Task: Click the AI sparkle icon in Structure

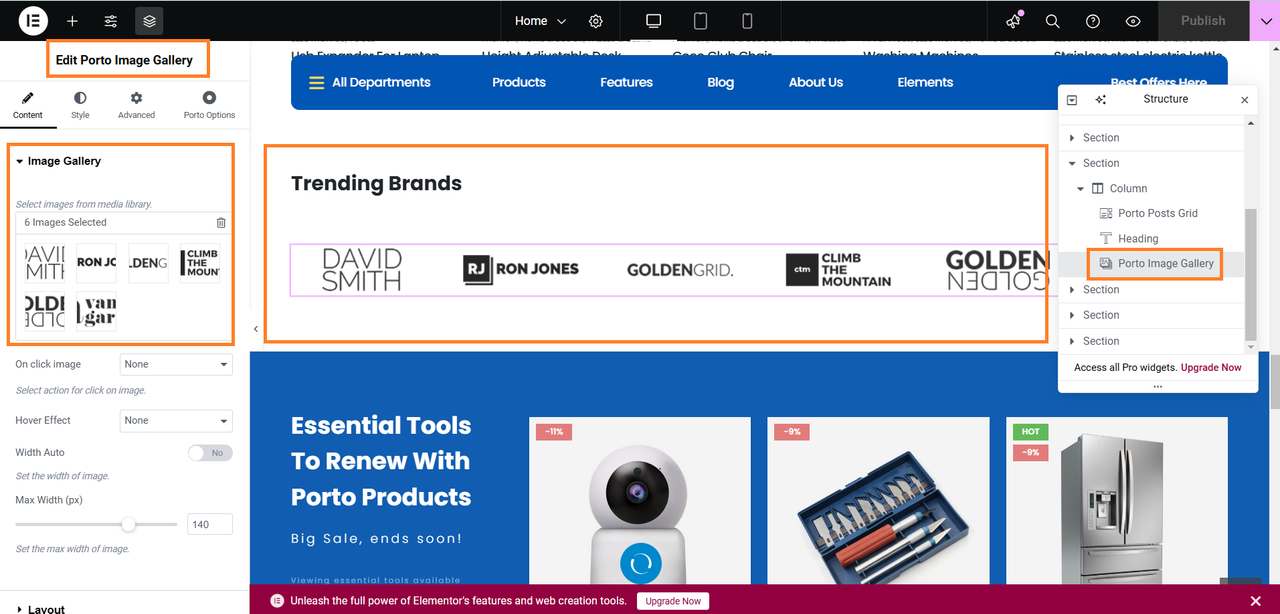Action: coord(1101,100)
